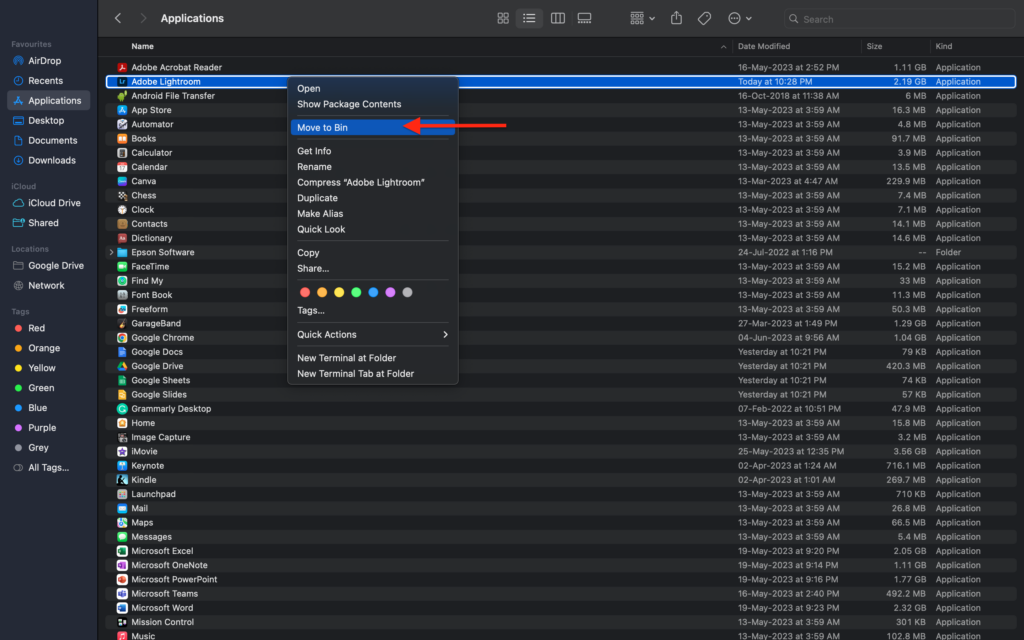
Task: Select the Grammarly Desktop app icon
Action: [x=122, y=409]
